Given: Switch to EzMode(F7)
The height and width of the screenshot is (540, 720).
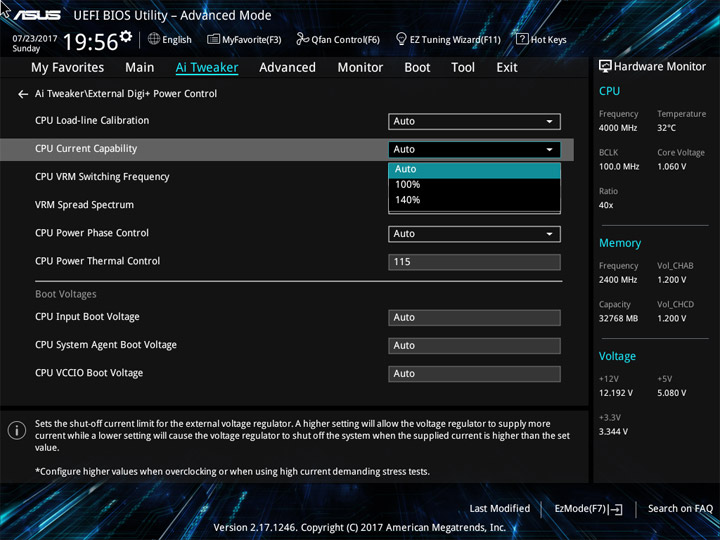Looking at the screenshot, I should click(588, 509).
